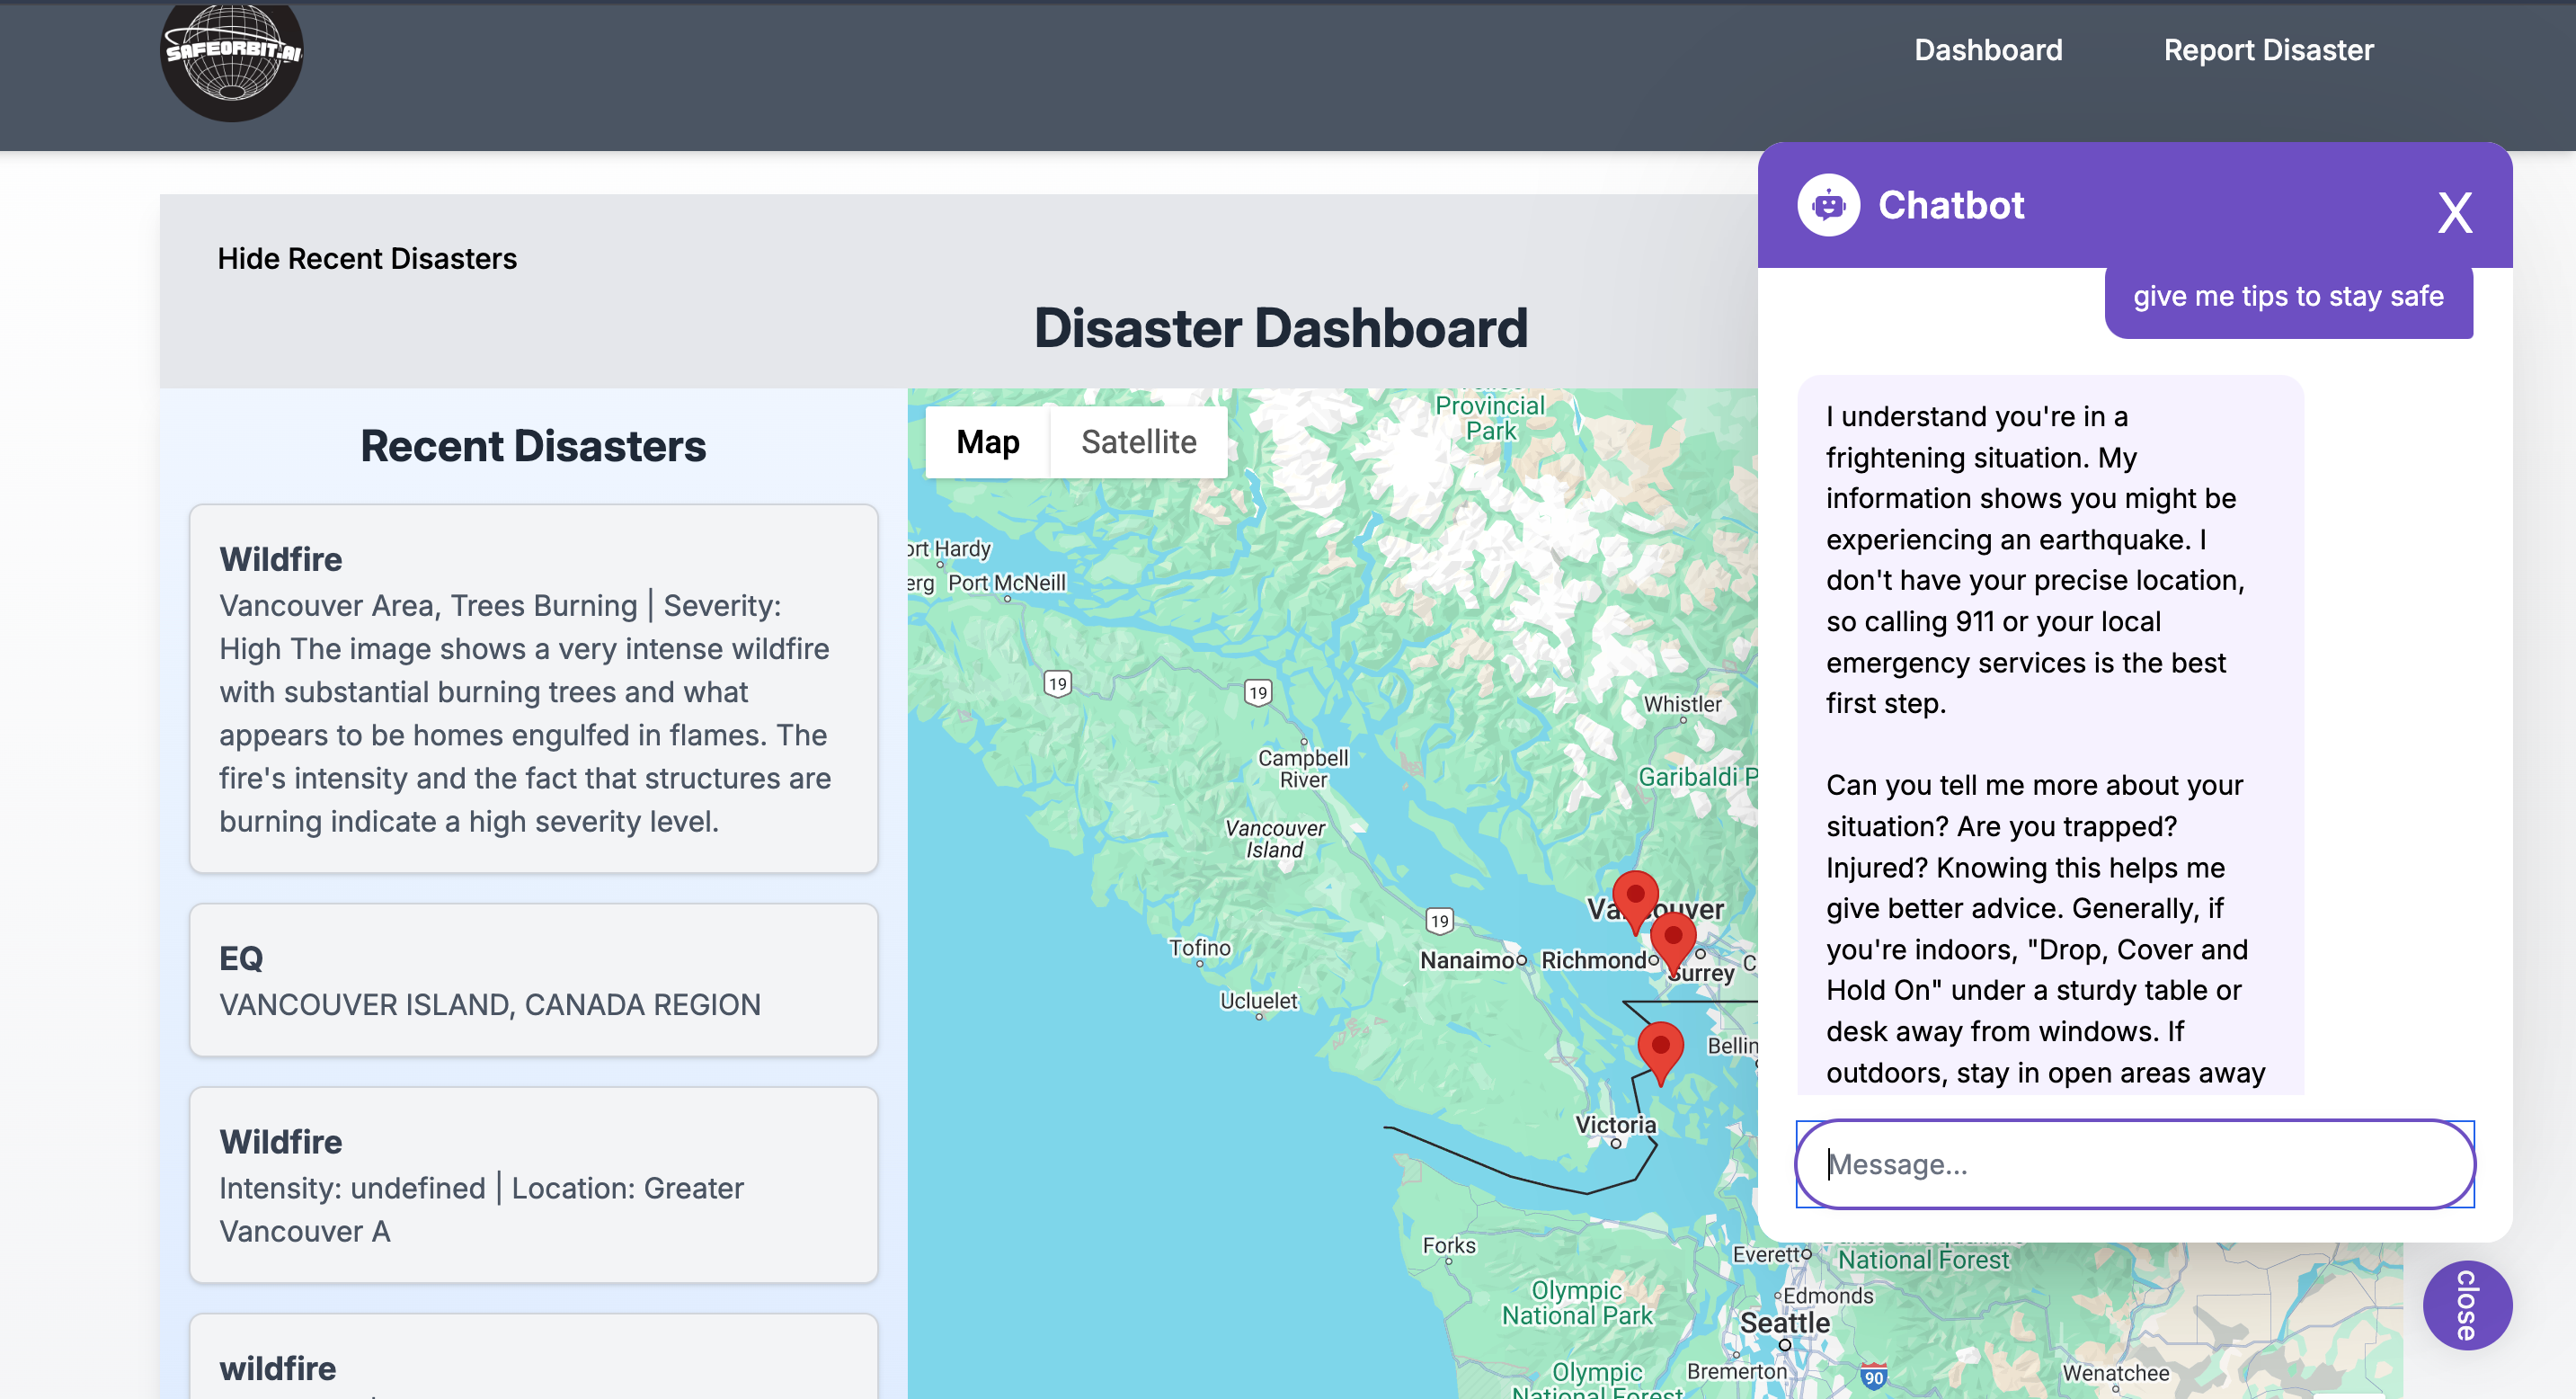Click the Highway 19 shield near Nanaimo
2576x1399 pixels.
(x=1439, y=920)
